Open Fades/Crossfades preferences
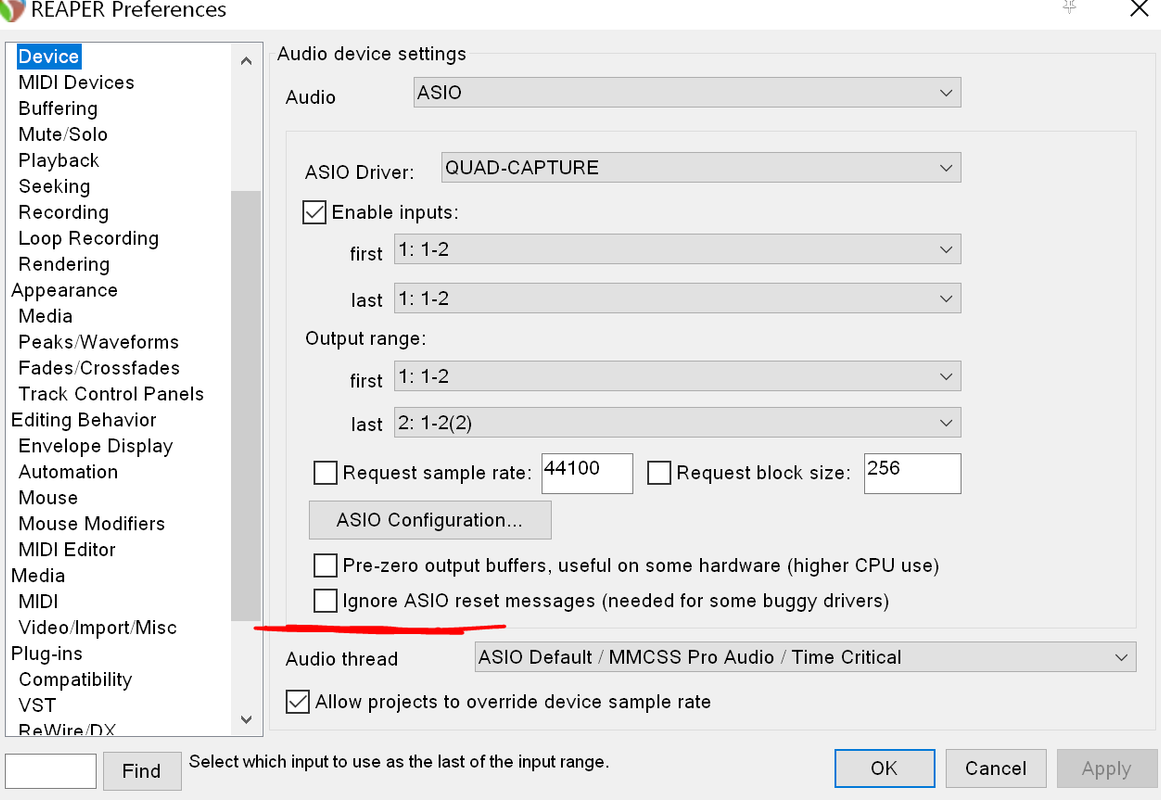This screenshot has width=1161, height=800. (x=99, y=367)
